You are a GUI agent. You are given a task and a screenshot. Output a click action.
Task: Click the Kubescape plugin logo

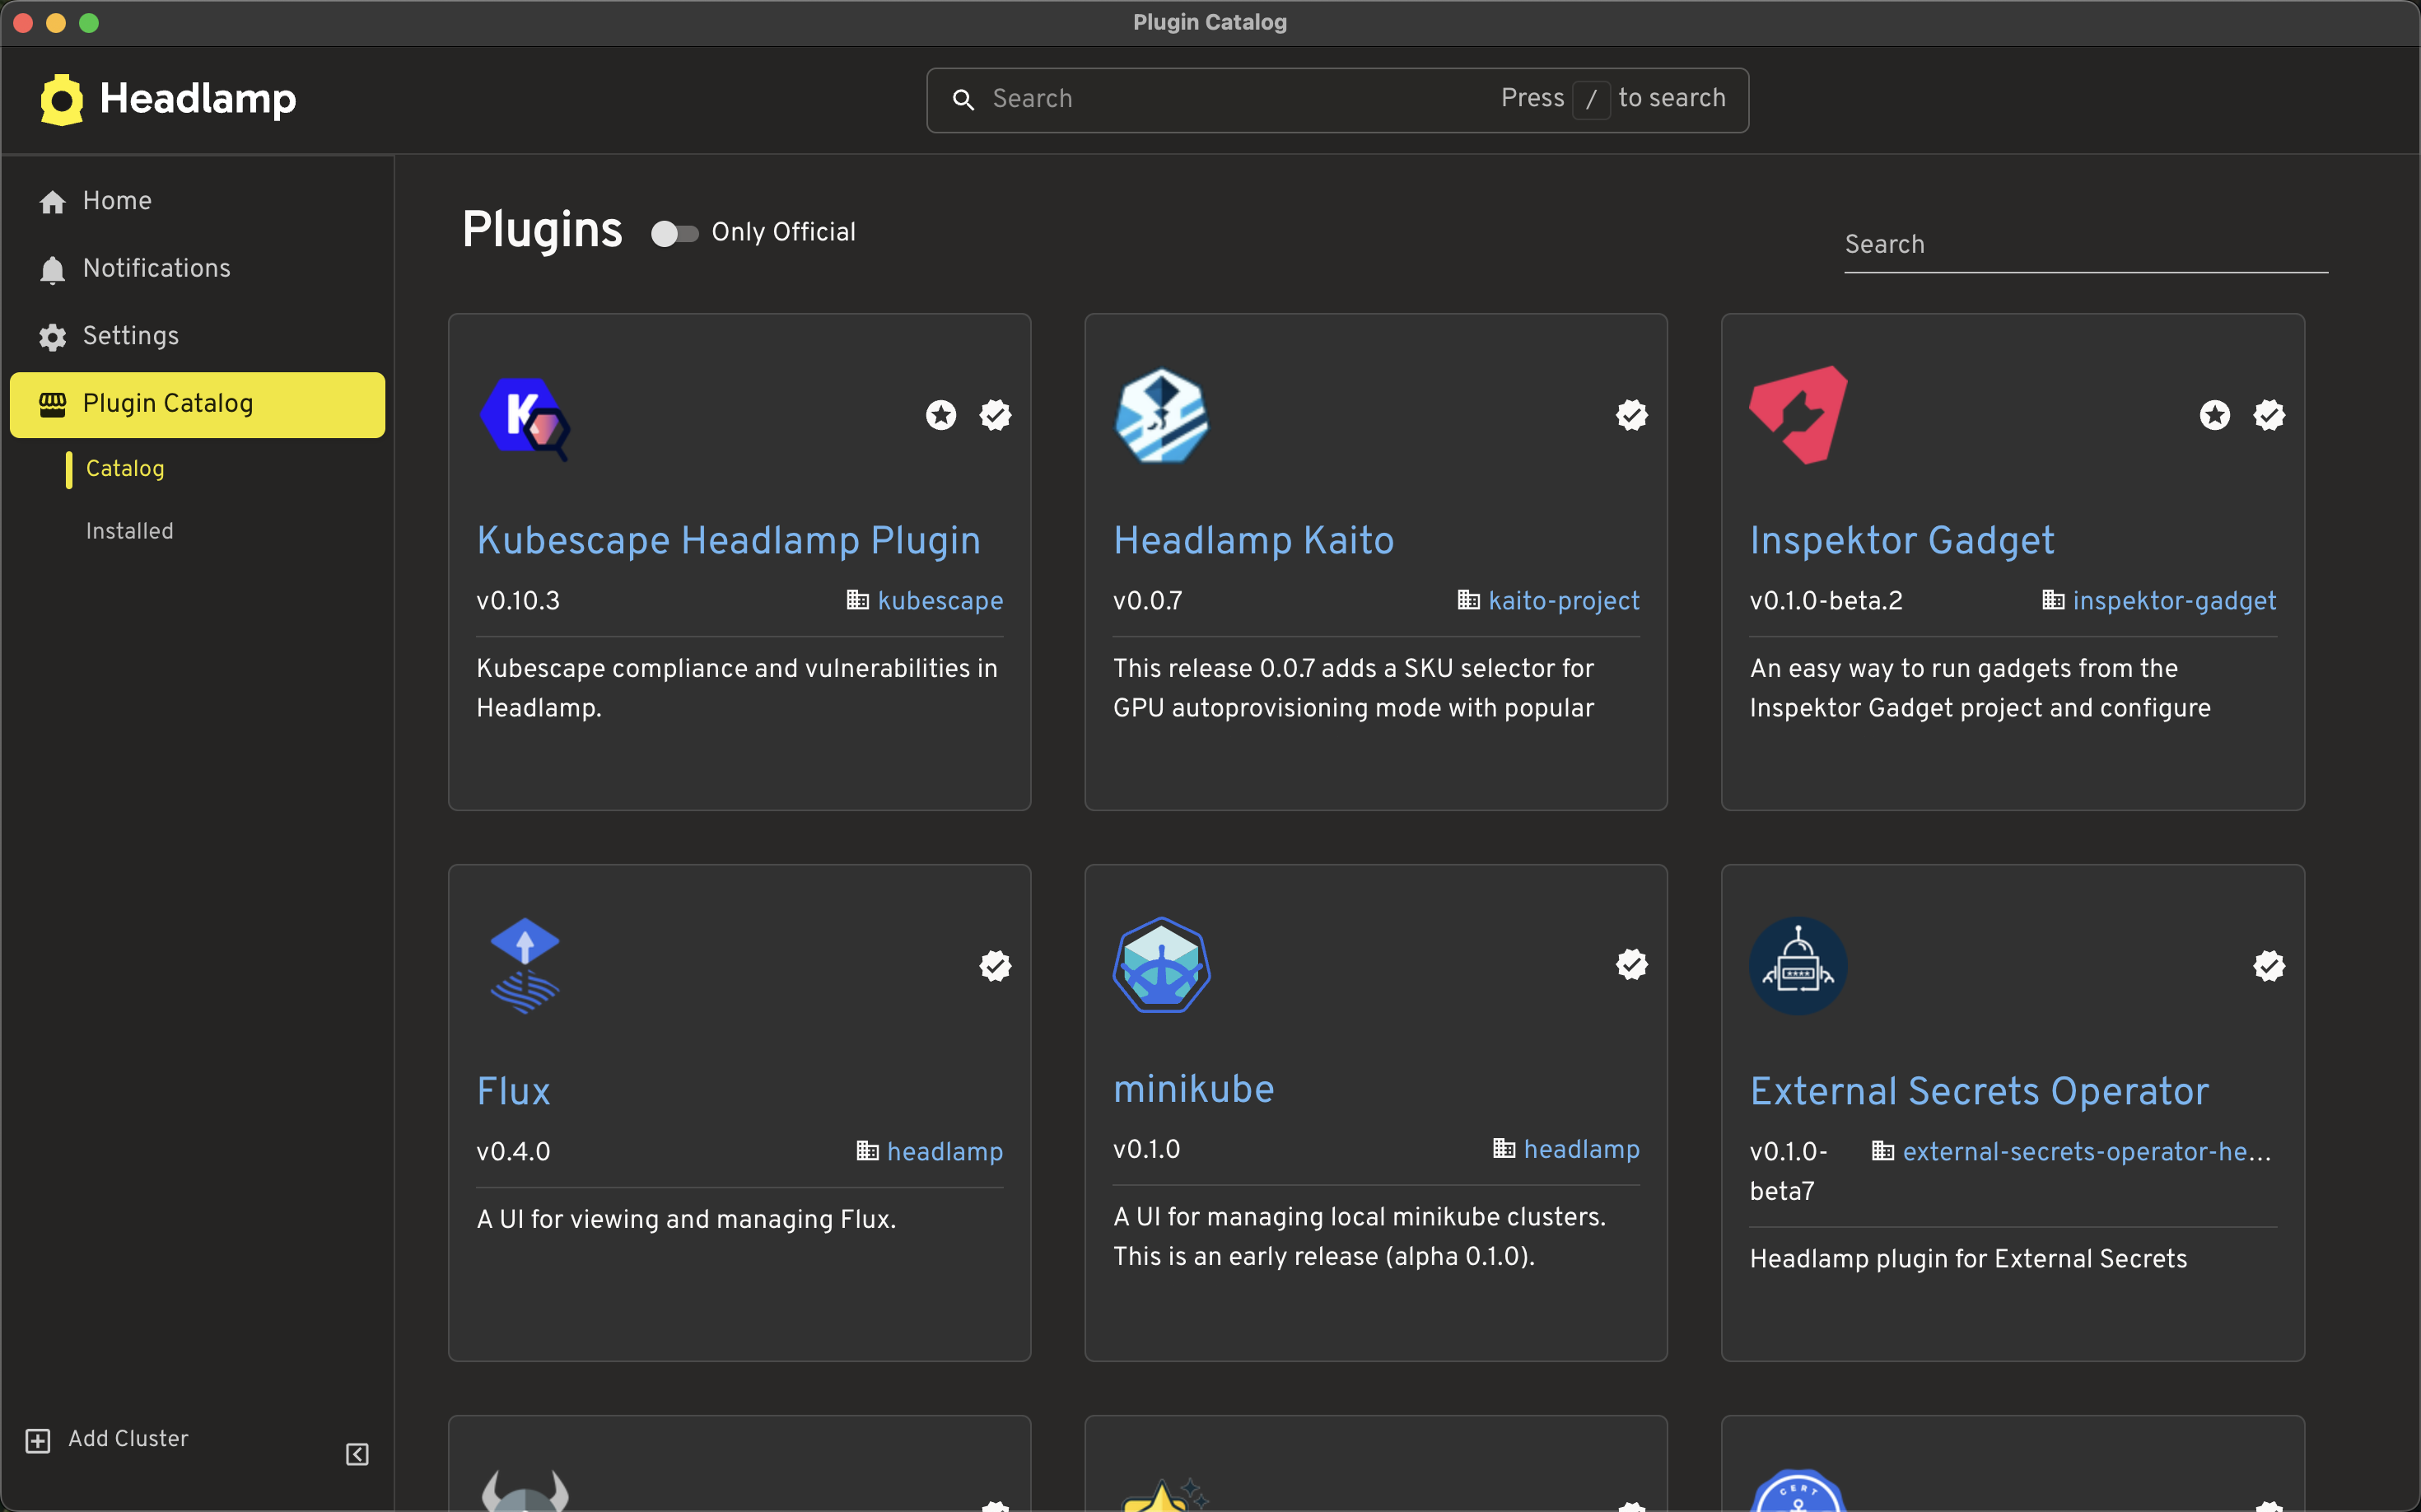[524, 418]
